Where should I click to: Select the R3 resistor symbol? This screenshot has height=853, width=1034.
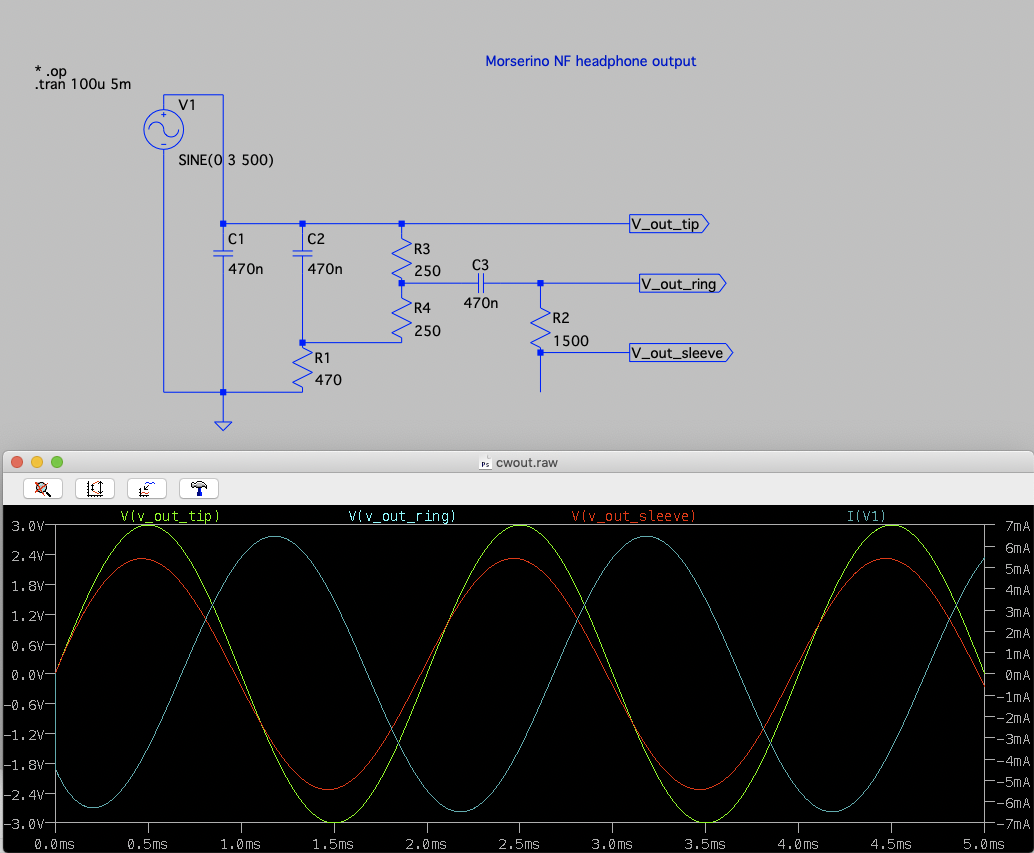[402, 260]
